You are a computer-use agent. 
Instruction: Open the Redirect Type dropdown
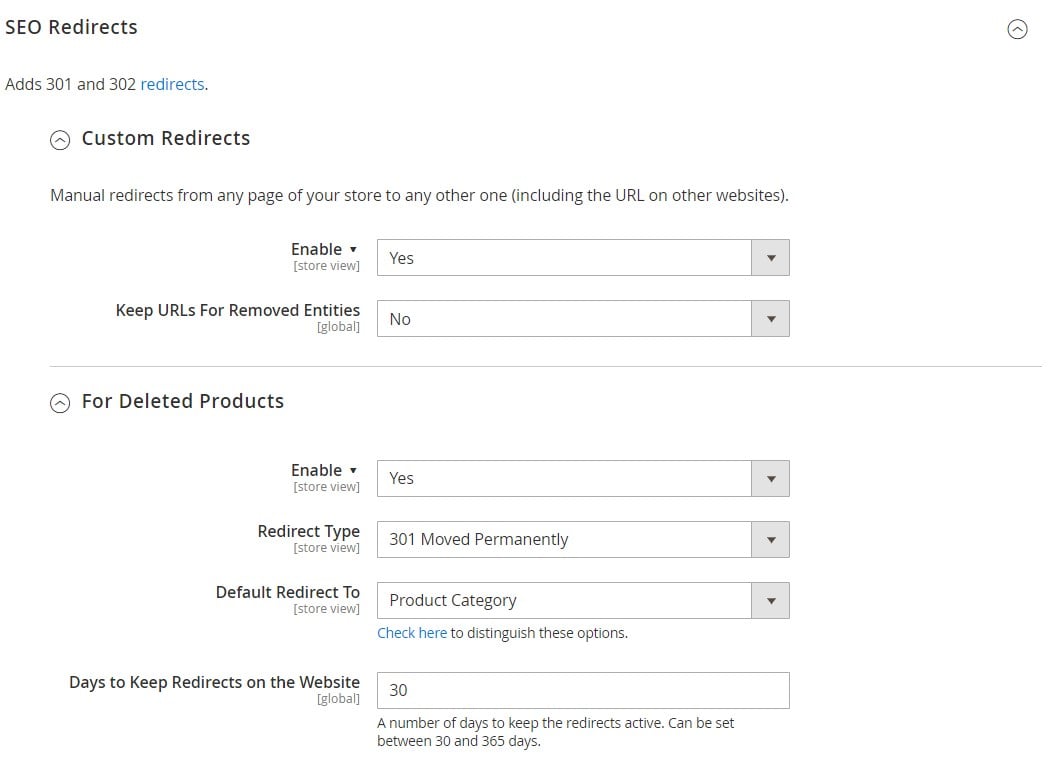(583, 539)
